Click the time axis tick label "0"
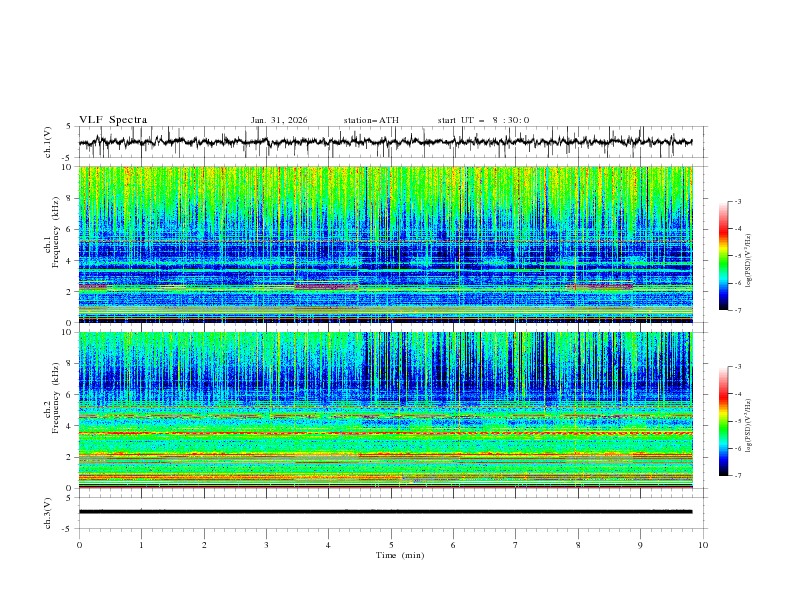792x612 pixels. [x=79, y=545]
